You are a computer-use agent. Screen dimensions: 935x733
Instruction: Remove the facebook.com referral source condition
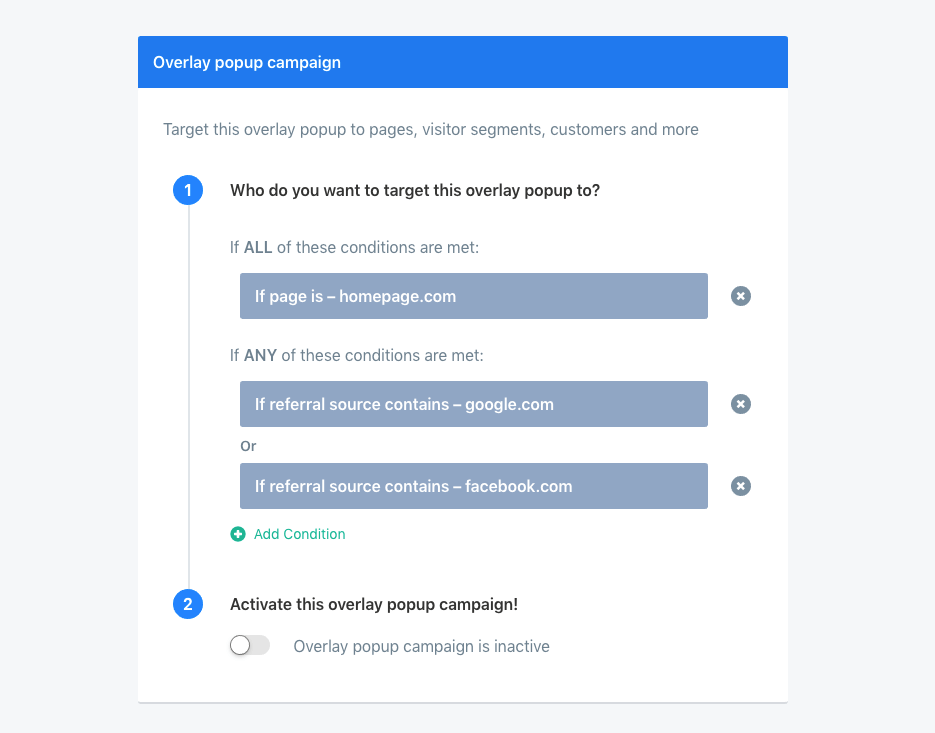tap(740, 486)
